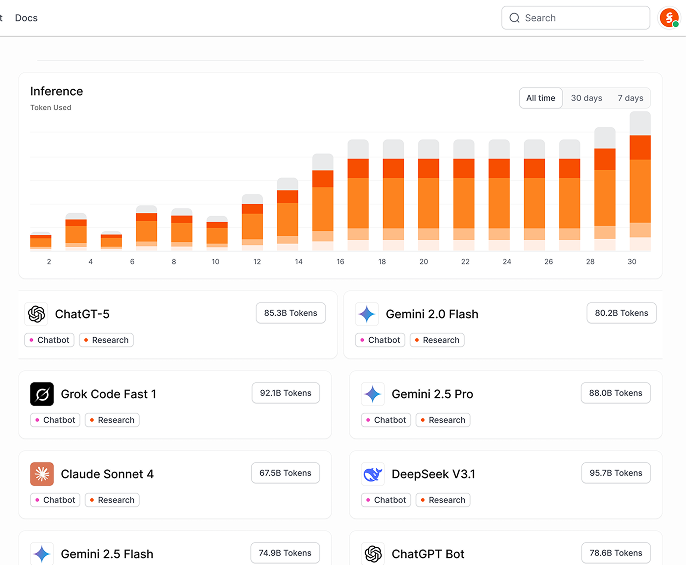Select the Chatbot tag under Gemini 2.5 Pro
686x565 pixels.
(x=386, y=420)
